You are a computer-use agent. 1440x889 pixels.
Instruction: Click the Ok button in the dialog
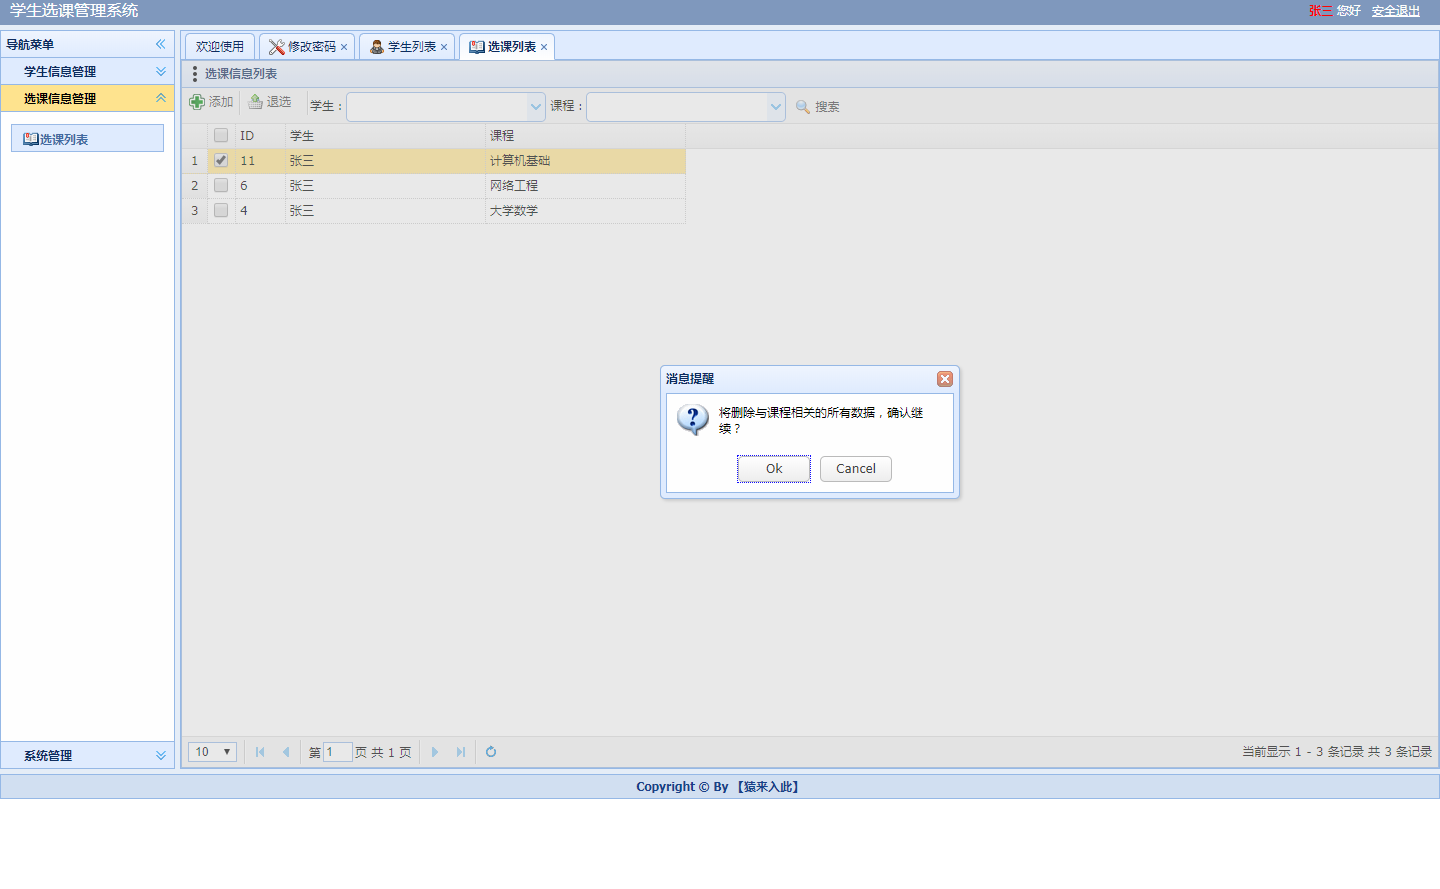coord(774,469)
